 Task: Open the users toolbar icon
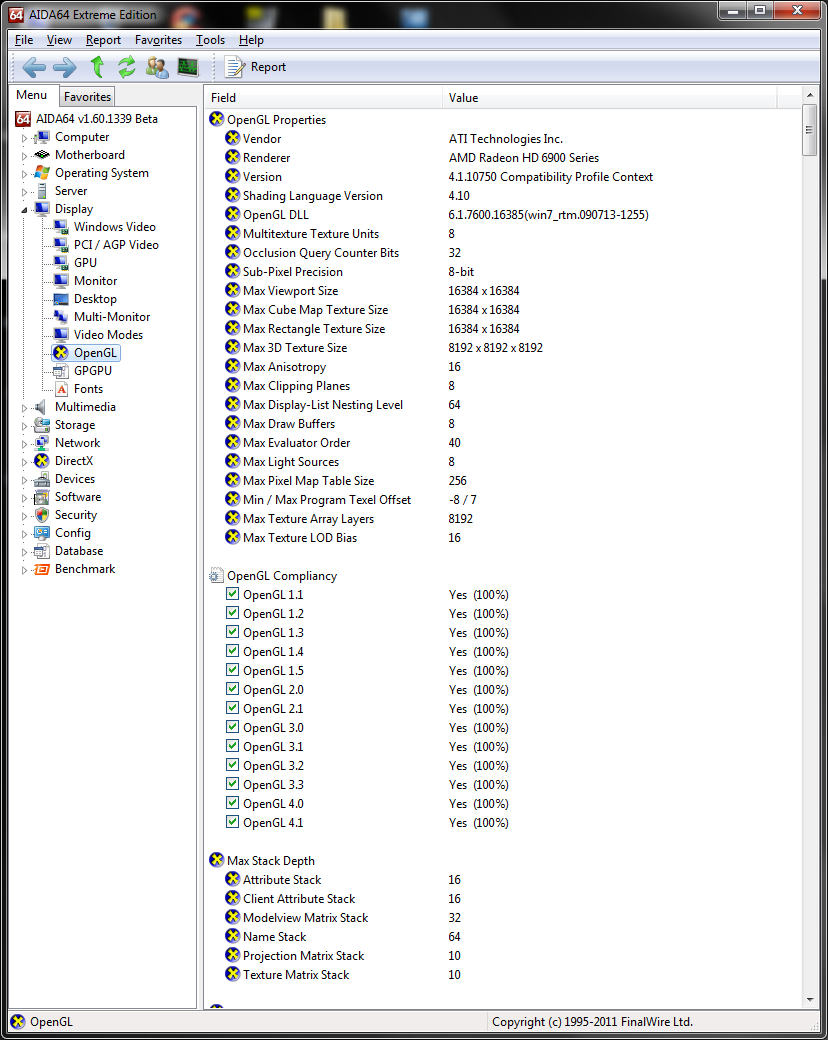(x=157, y=67)
